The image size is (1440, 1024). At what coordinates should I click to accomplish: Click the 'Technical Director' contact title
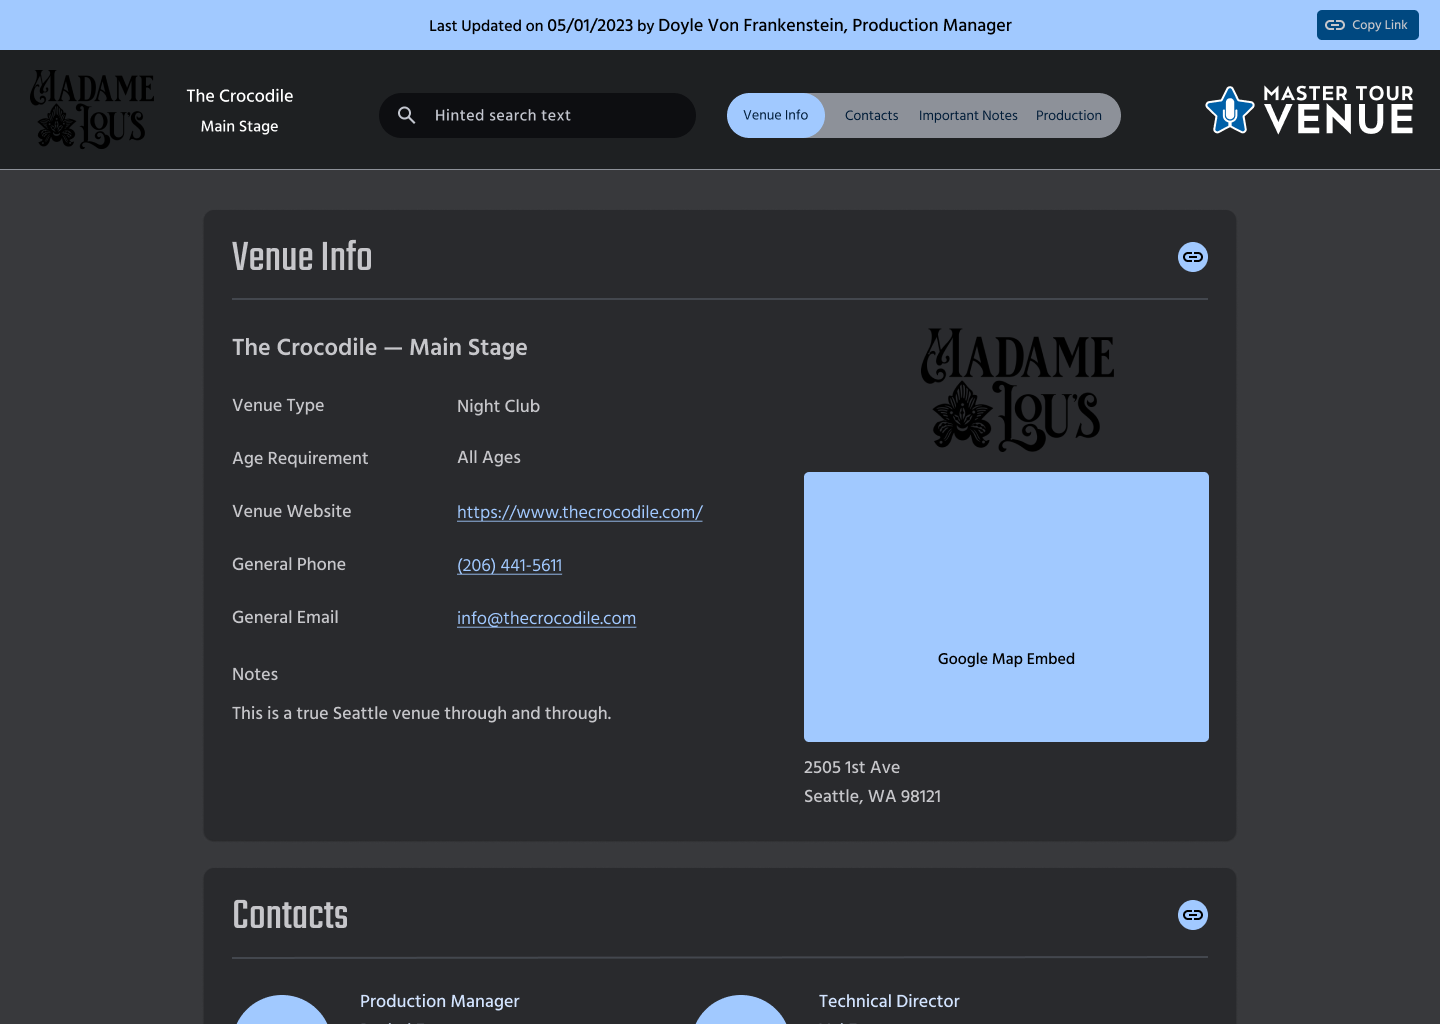pos(889,1001)
